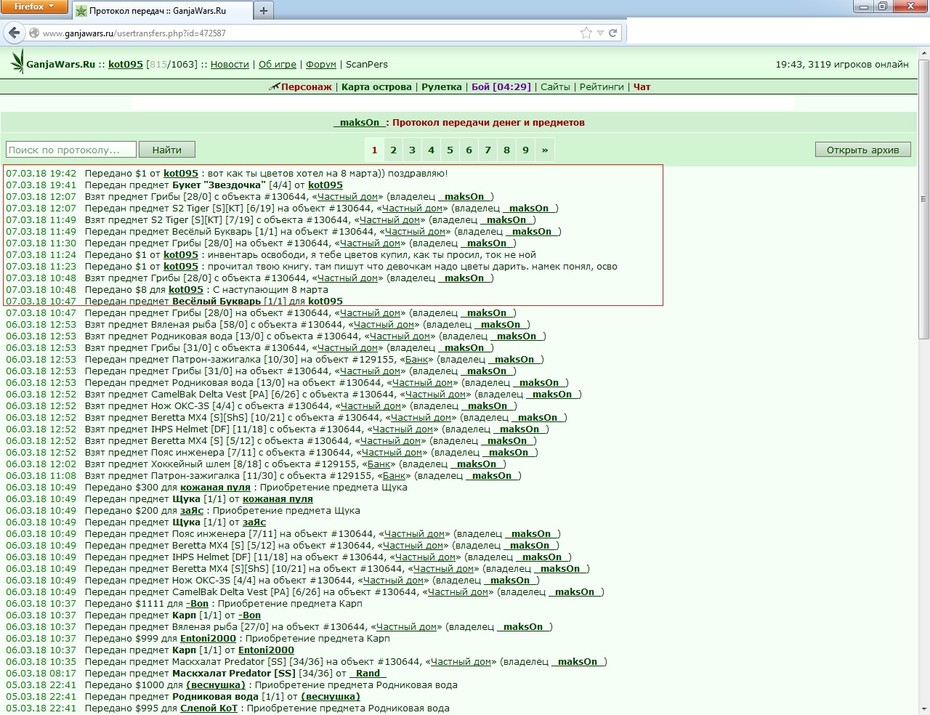This screenshot has width=930, height=715.
Task: Open the Рулетка menu item
Action: 441,87
